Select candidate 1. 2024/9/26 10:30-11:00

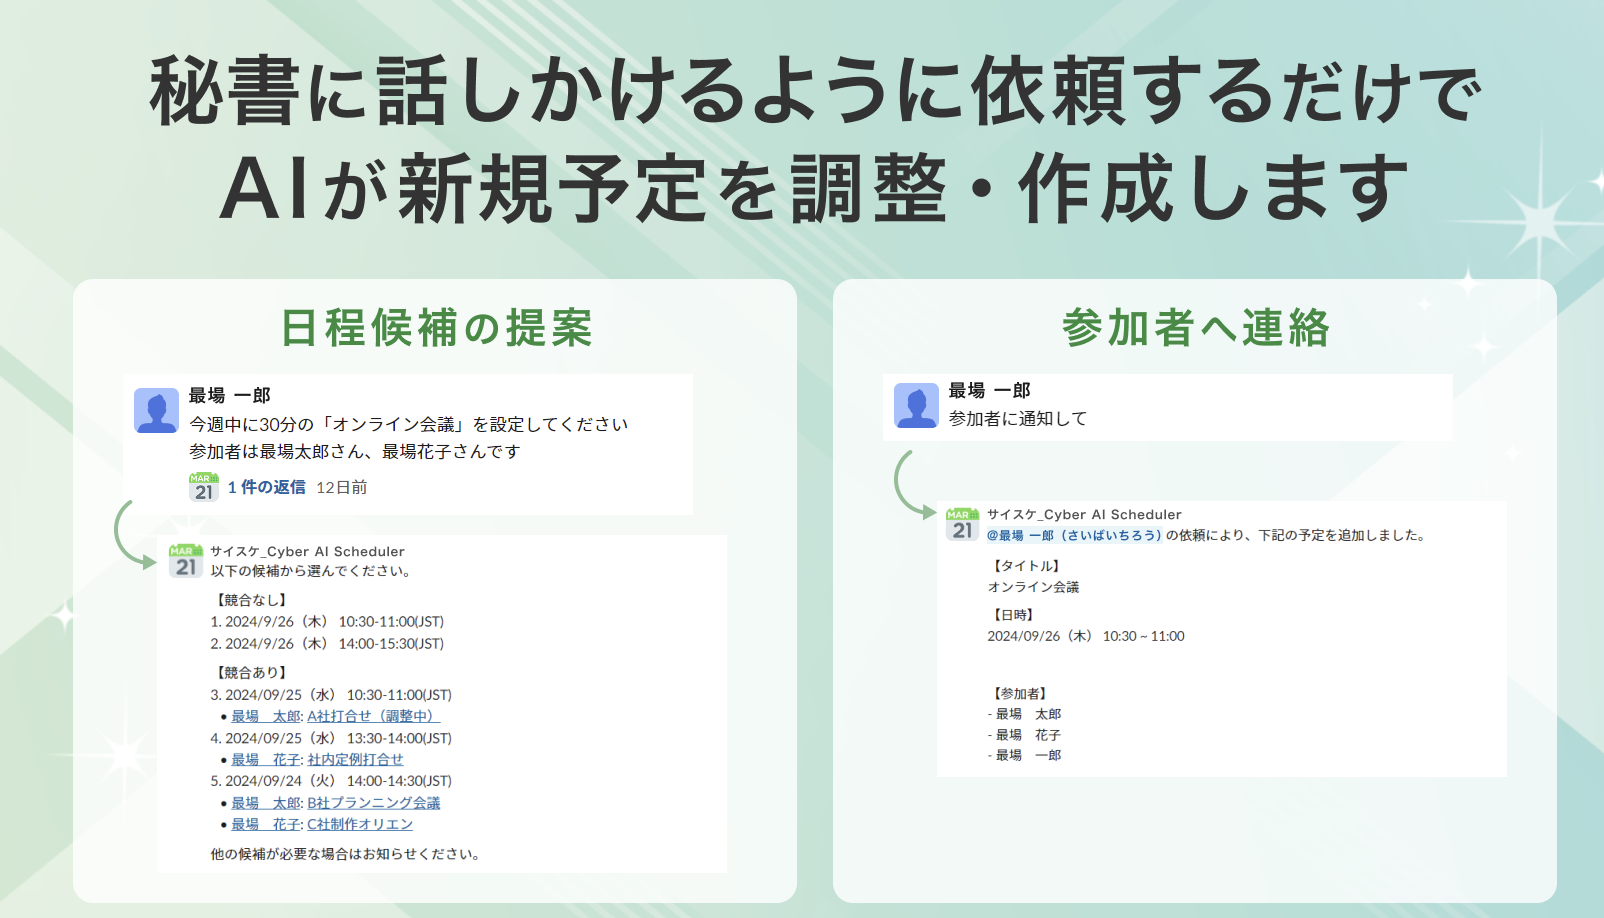coord(330,621)
